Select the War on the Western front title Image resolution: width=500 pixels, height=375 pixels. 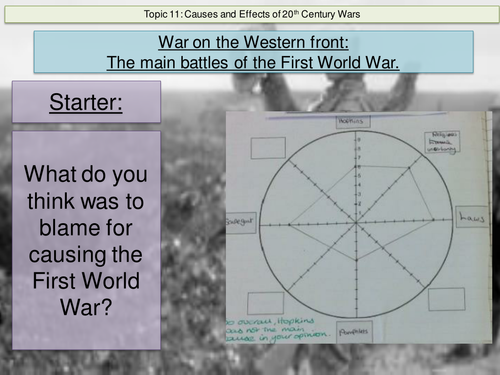pos(253,42)
